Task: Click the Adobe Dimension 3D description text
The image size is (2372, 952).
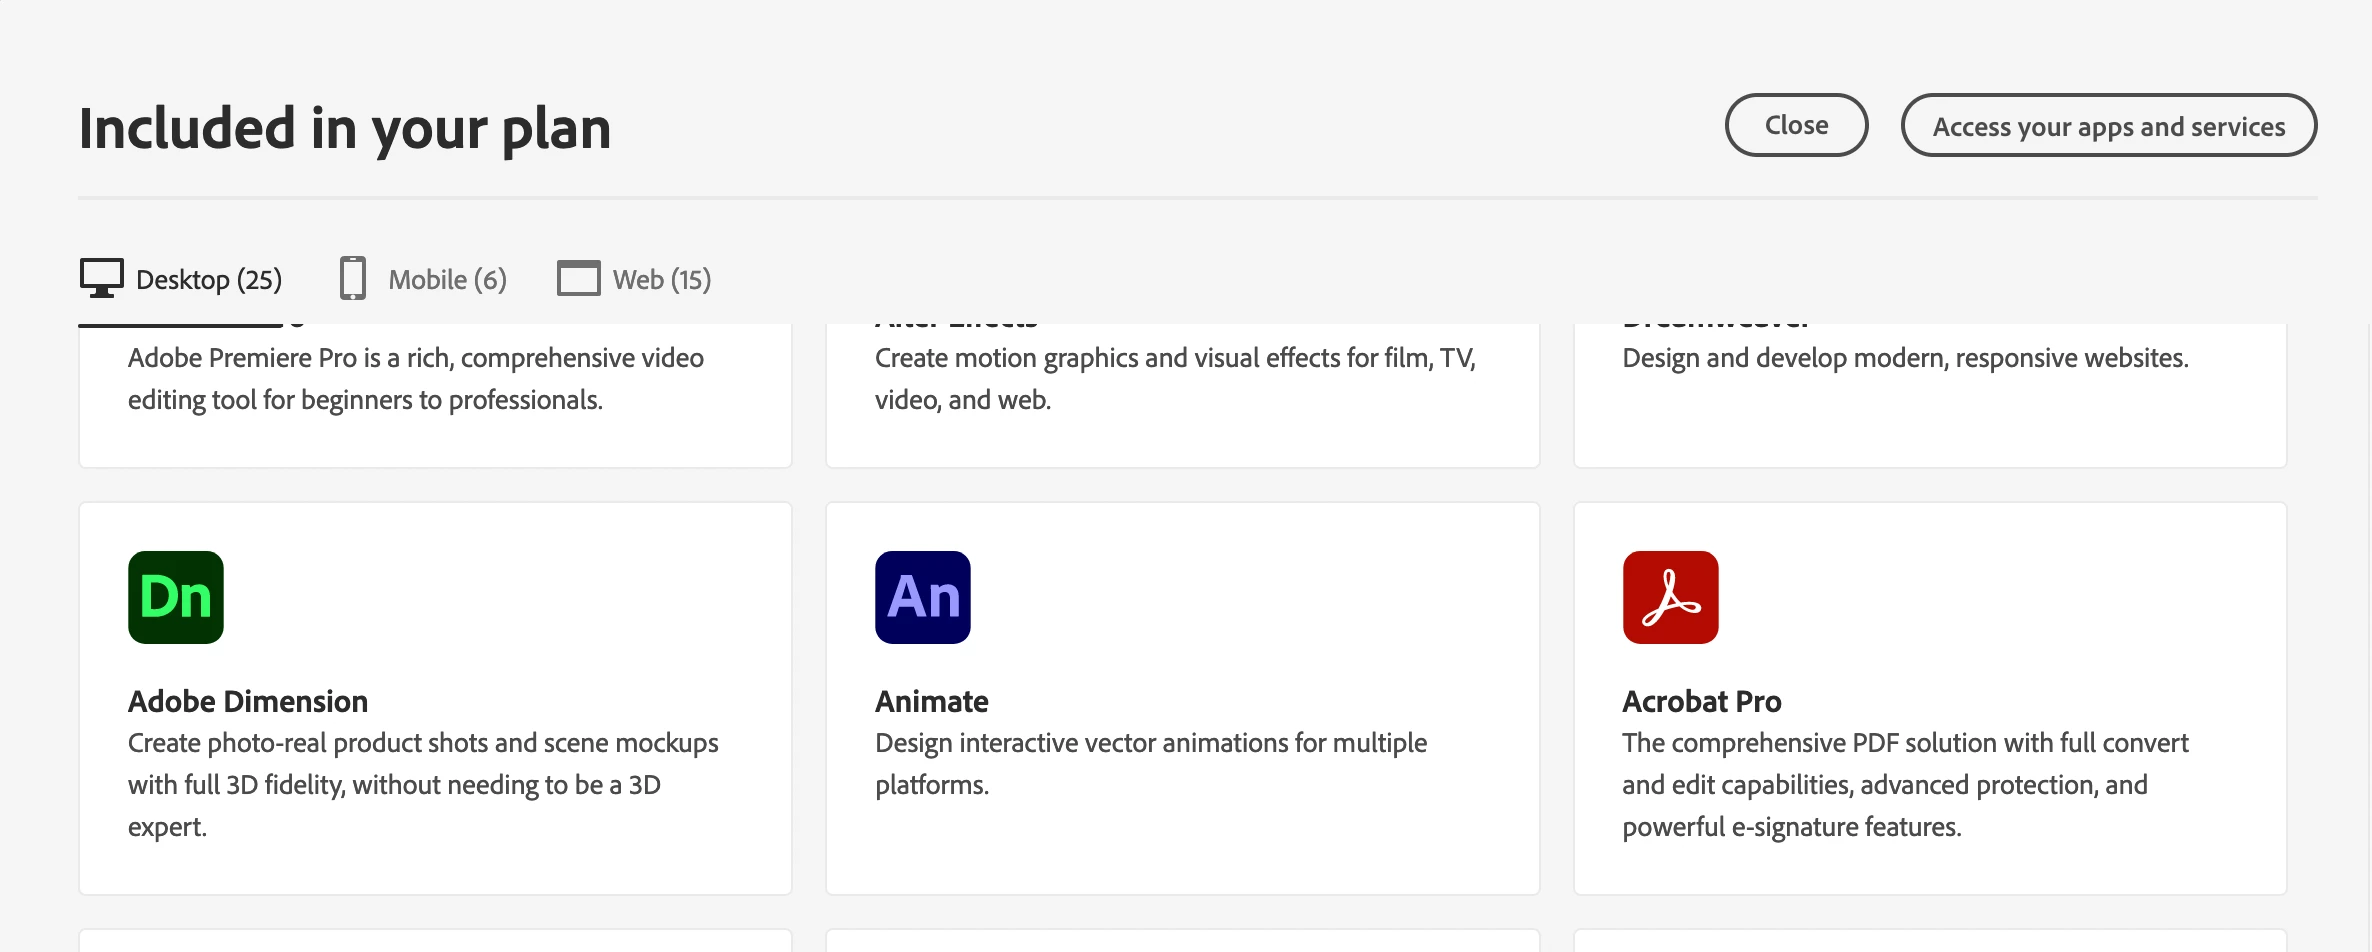Action: (x=423, y=785)
